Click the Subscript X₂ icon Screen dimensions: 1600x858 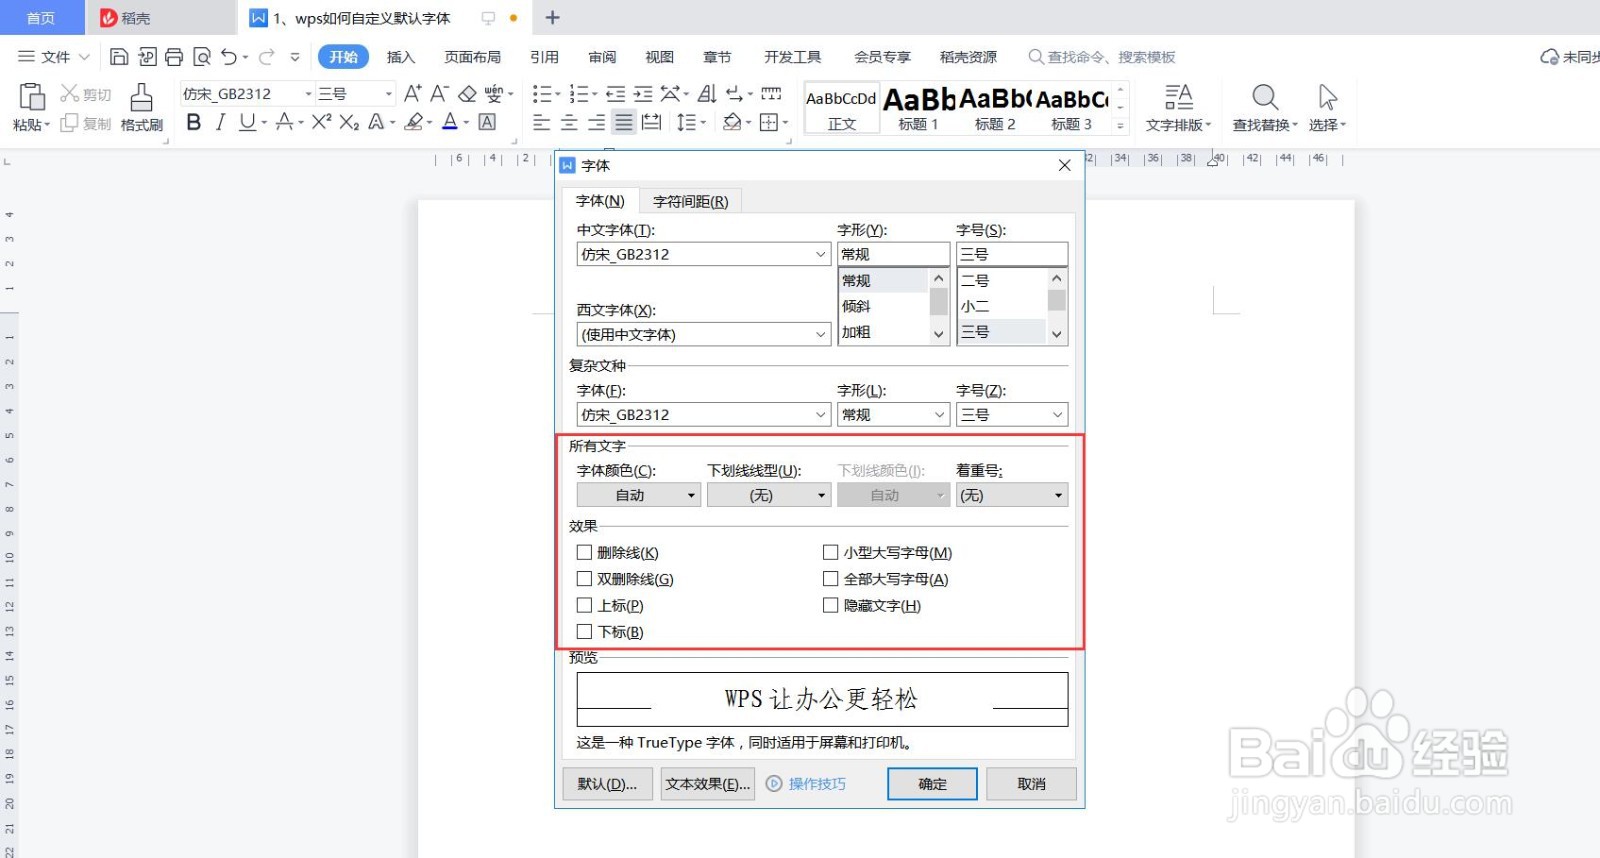pyautogui.click(x=349, y=122)
